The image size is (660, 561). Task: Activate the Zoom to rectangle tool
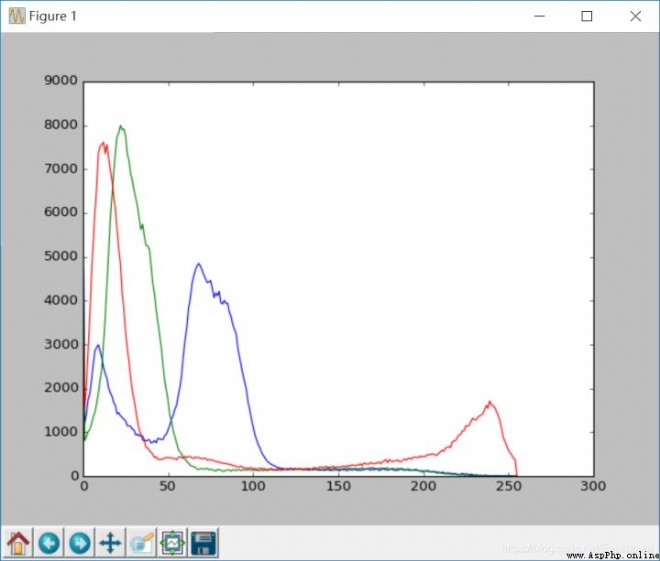pos(141,543)
